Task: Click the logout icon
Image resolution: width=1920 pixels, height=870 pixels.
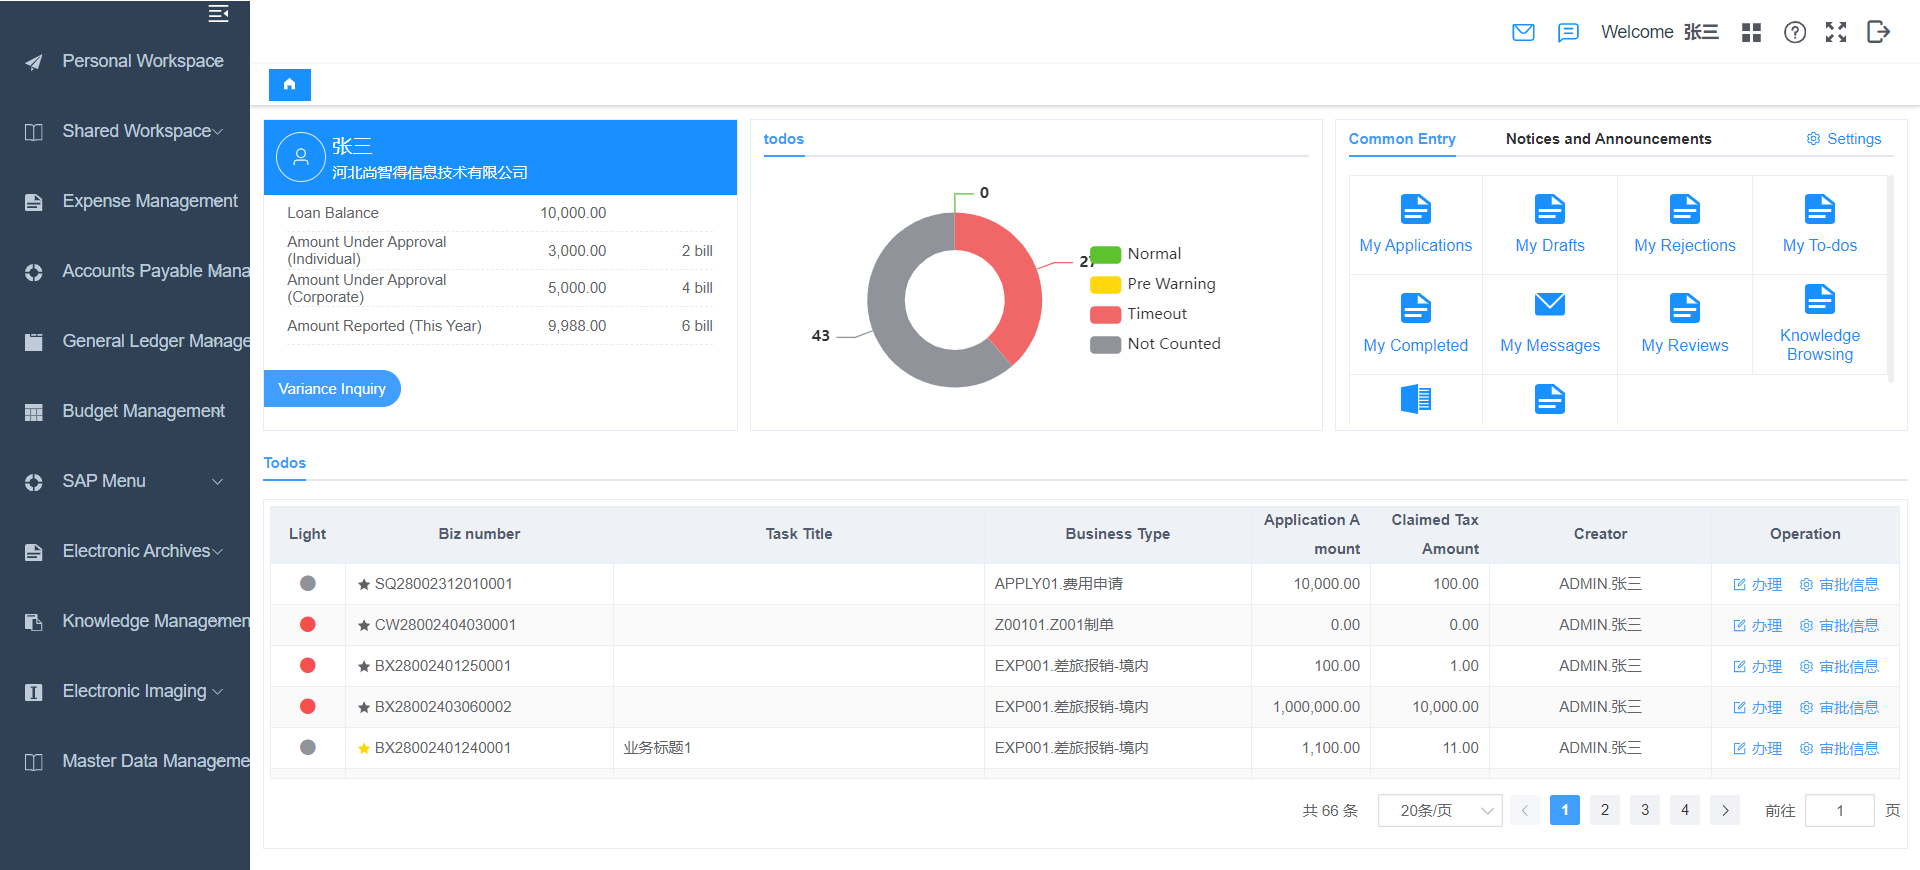Action: (x=1878, y=32)
